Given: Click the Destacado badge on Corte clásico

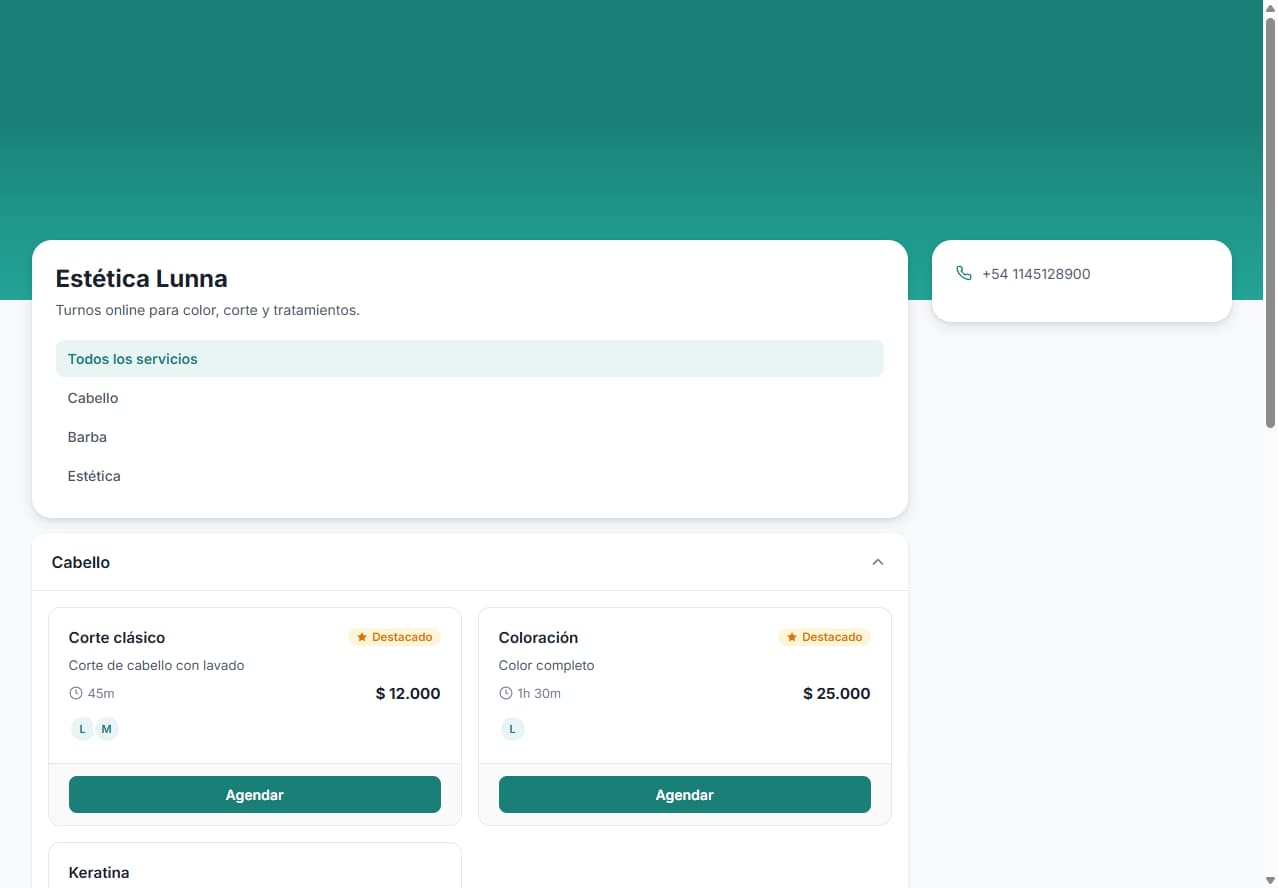Looking at the screenshot, I should click(394, 637).
